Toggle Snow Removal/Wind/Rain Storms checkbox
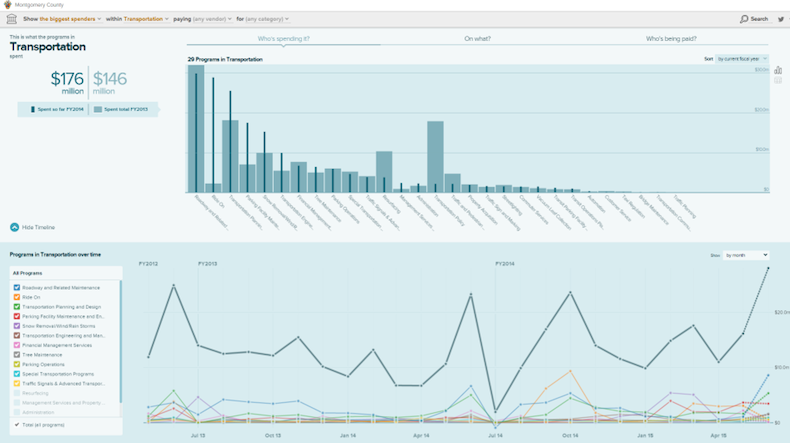This screenshot has height=443, width=790. [x=17, y=325]
